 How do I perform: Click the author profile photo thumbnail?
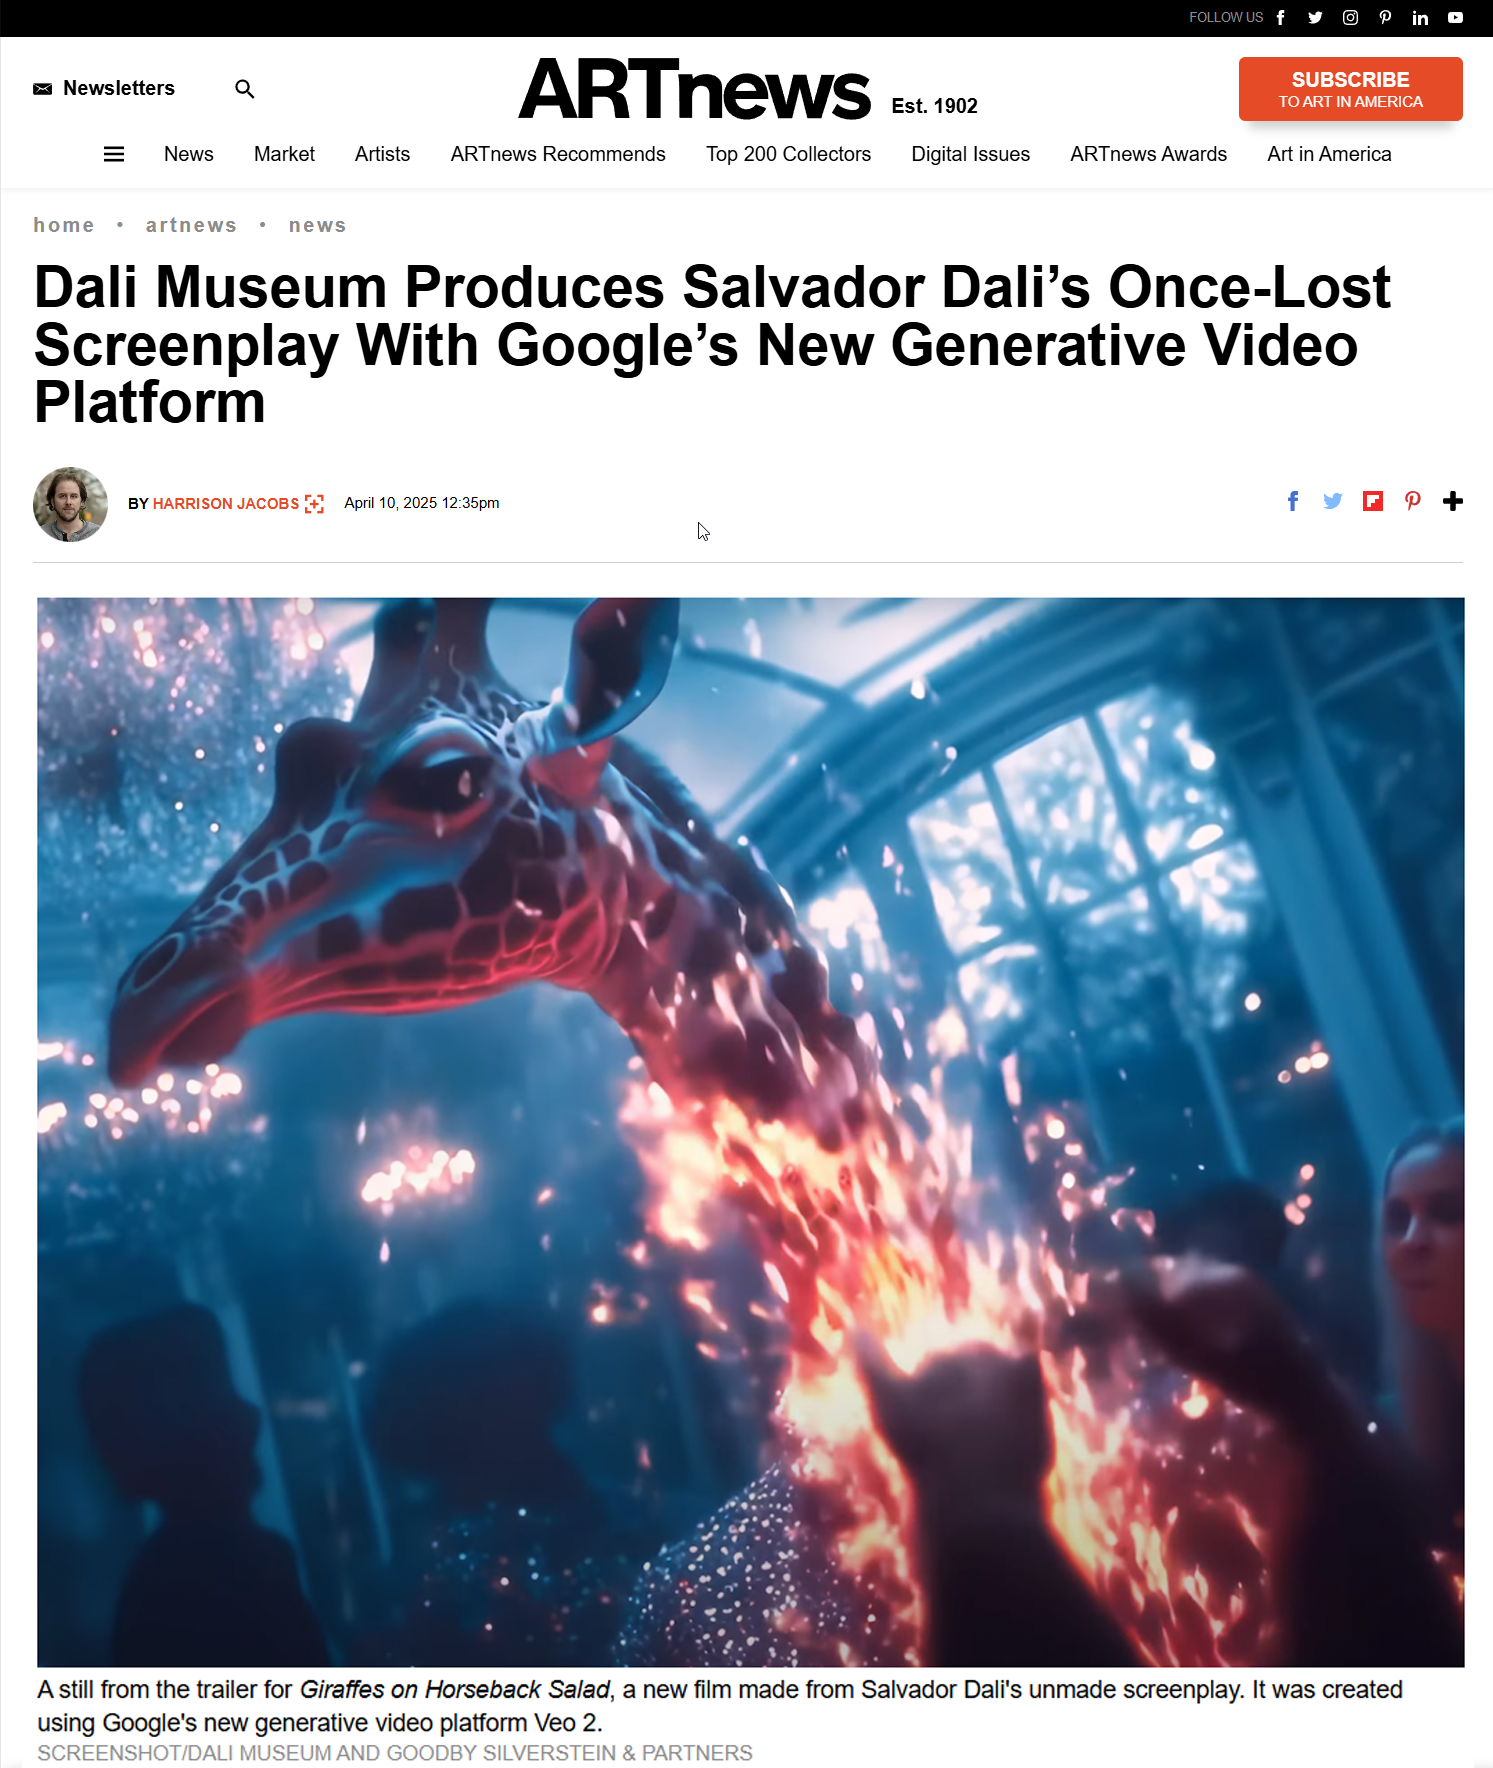pos(70,504)
